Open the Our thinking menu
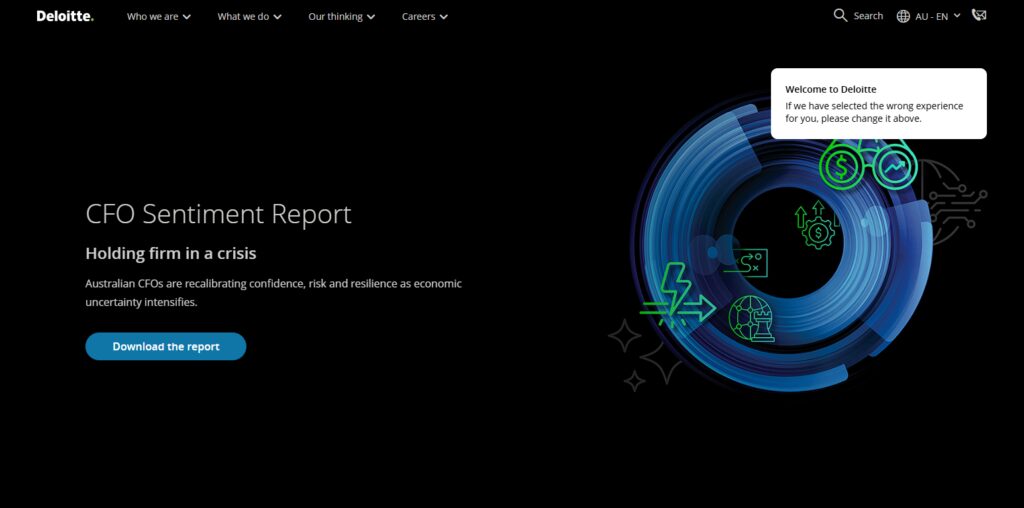 335,16
